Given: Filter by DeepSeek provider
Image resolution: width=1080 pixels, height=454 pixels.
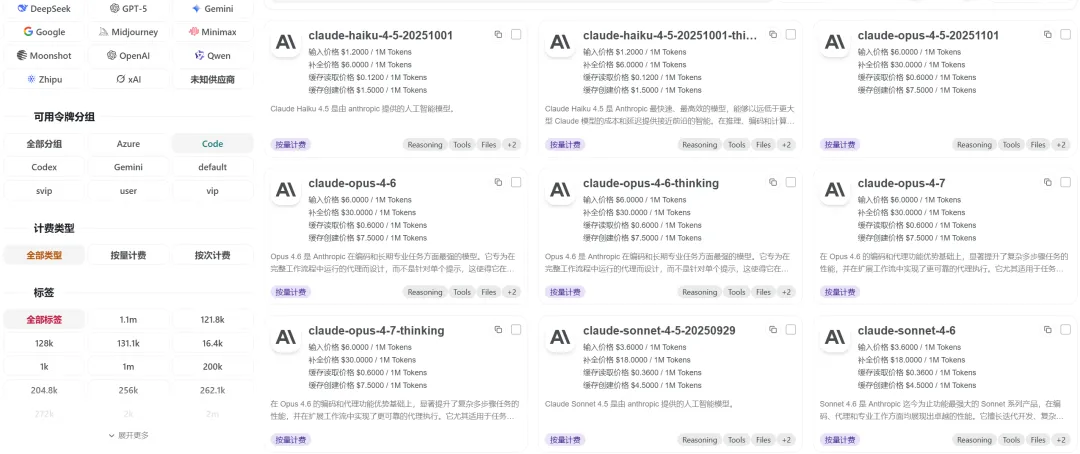Looking at the screenshot, I should (x=44, y=9).
